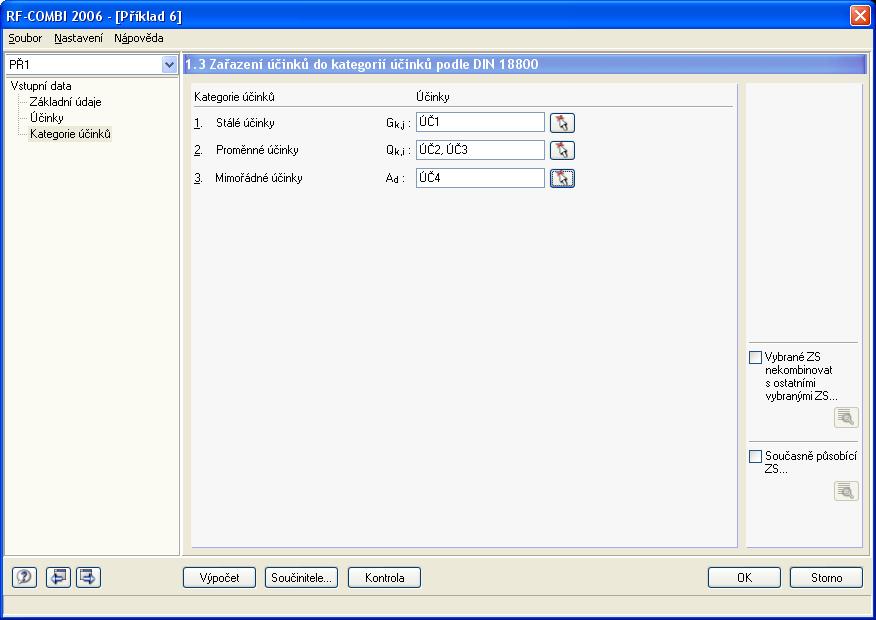Click the pick icon beside Mimořádné účinky field
876x620 pixels.
[x=562, y=178]
